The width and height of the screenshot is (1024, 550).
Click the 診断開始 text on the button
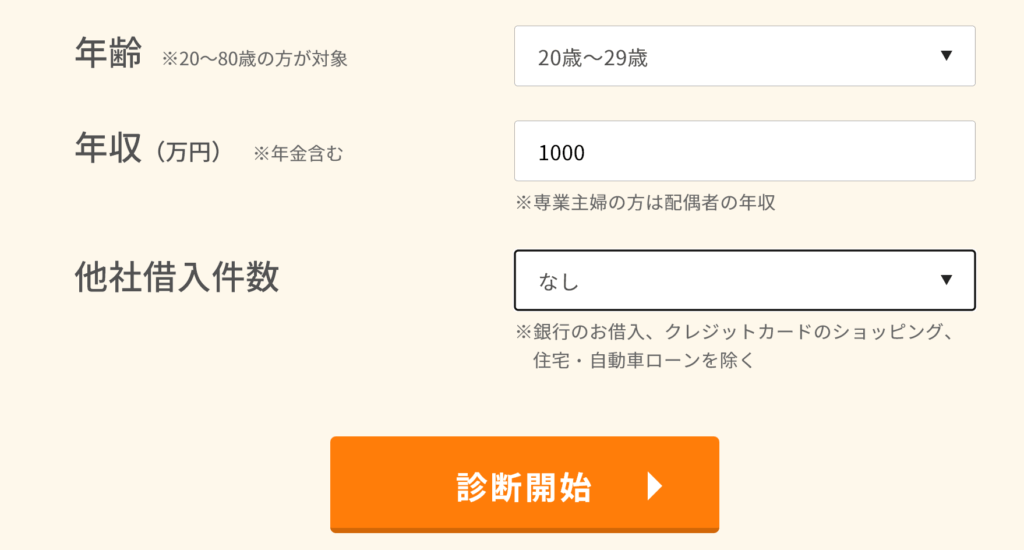point(524,486)
